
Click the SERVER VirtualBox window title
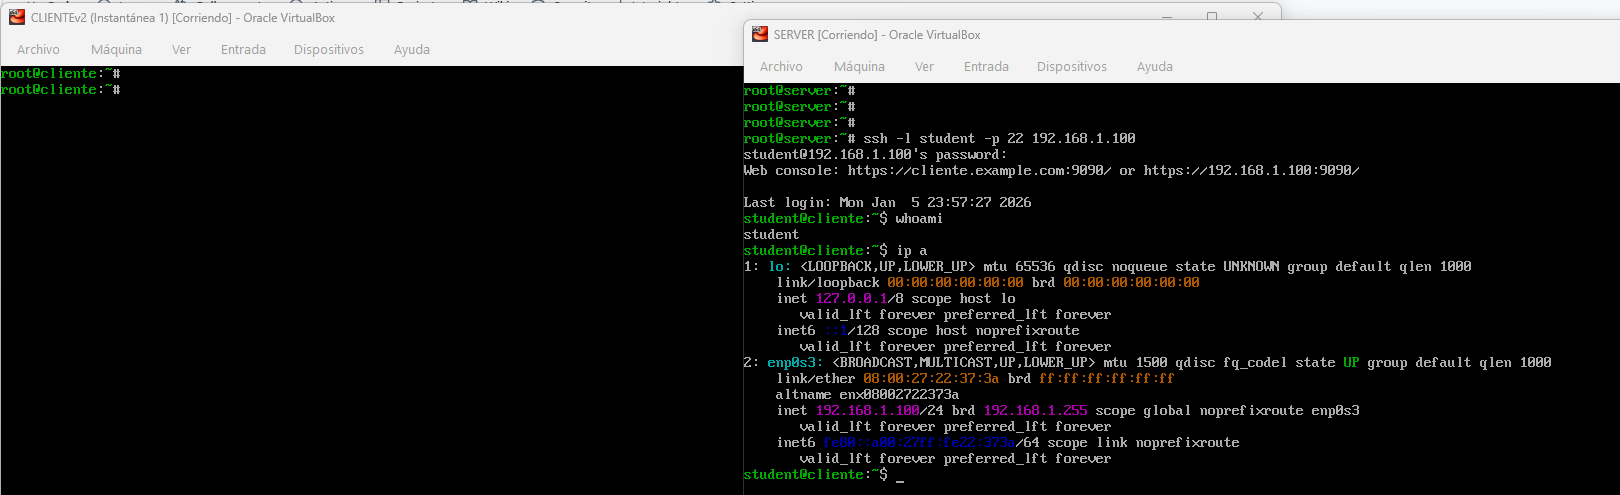(877, 34)
